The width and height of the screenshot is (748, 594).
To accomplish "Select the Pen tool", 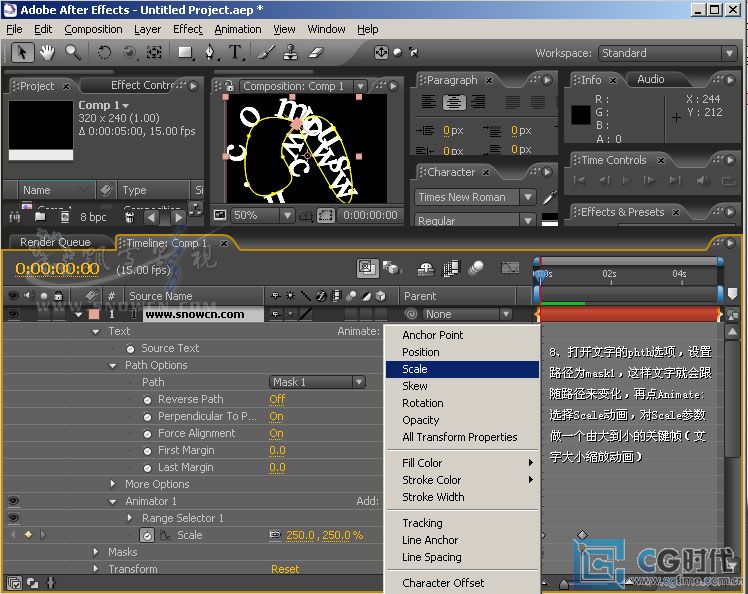I will point(210,52).
